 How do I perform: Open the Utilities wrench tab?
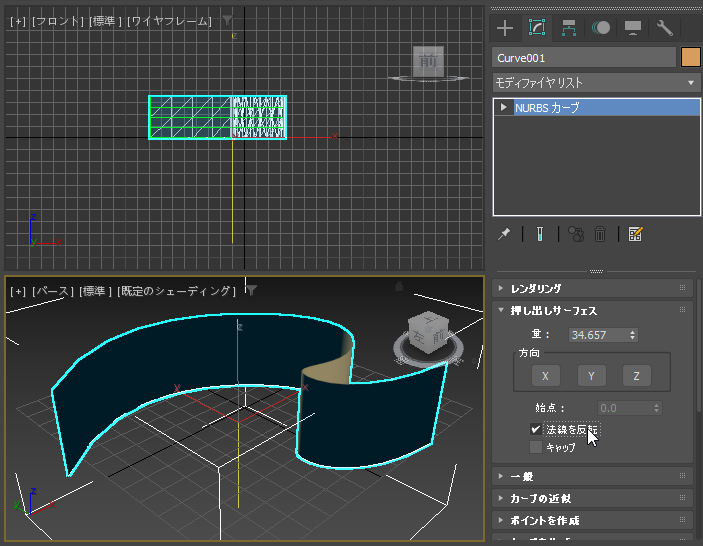[664, 28]
